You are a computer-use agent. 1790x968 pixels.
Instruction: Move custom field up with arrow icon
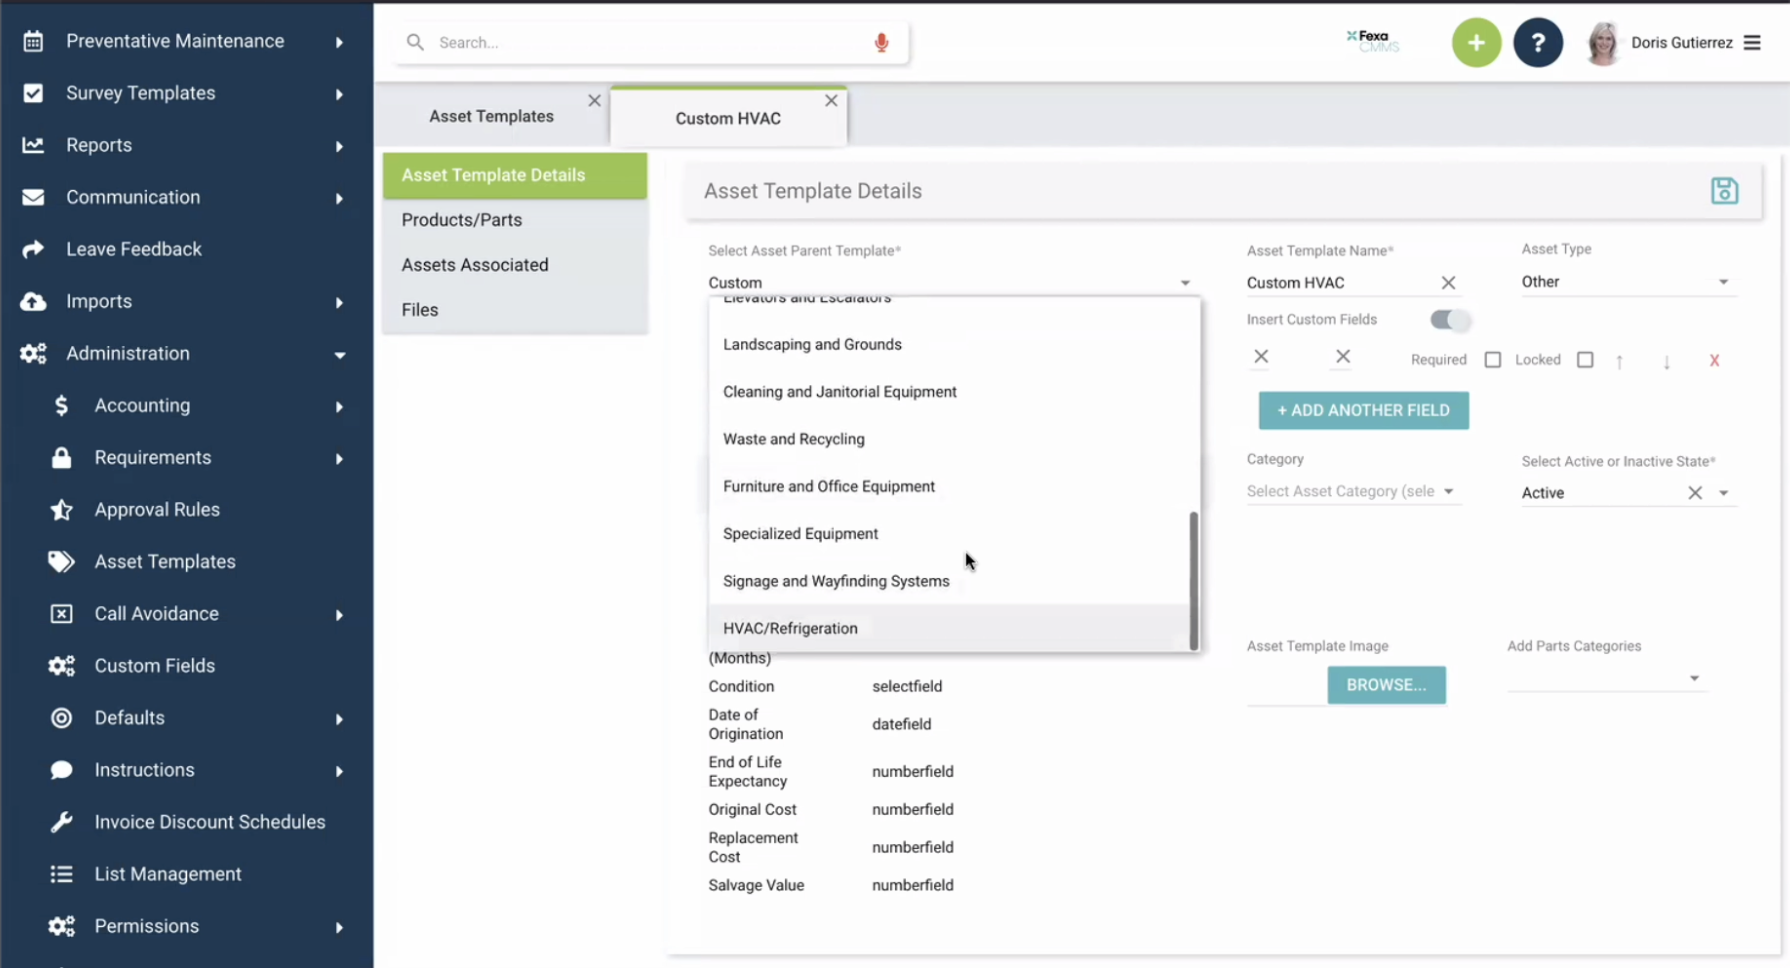1619,361
